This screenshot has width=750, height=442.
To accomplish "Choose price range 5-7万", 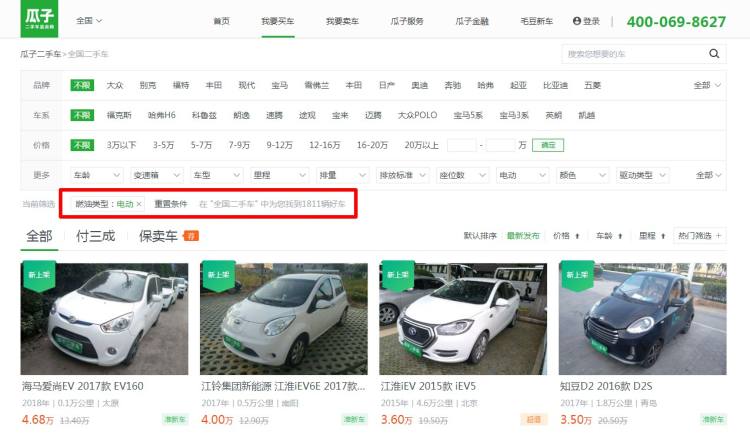I will pos(201,145).
